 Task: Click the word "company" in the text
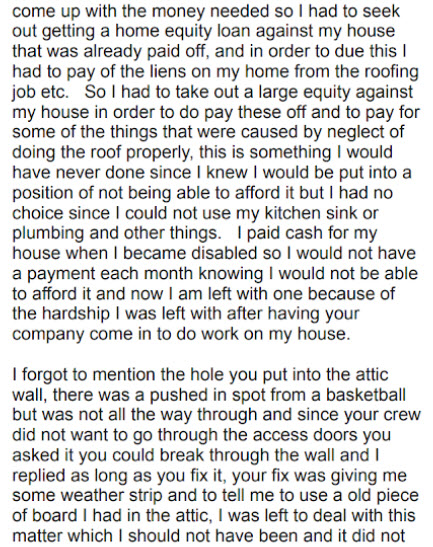pyautogui.click(x=48, y=334)
